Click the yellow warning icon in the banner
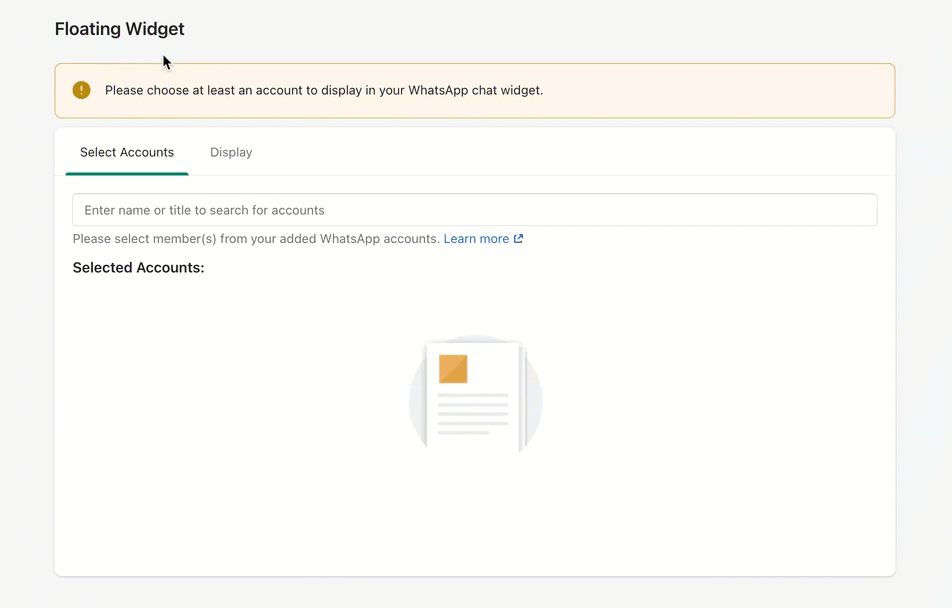Image resolution: width=952 pixels, height=608 pixels. pyautogui.click(x=82, y=90)
